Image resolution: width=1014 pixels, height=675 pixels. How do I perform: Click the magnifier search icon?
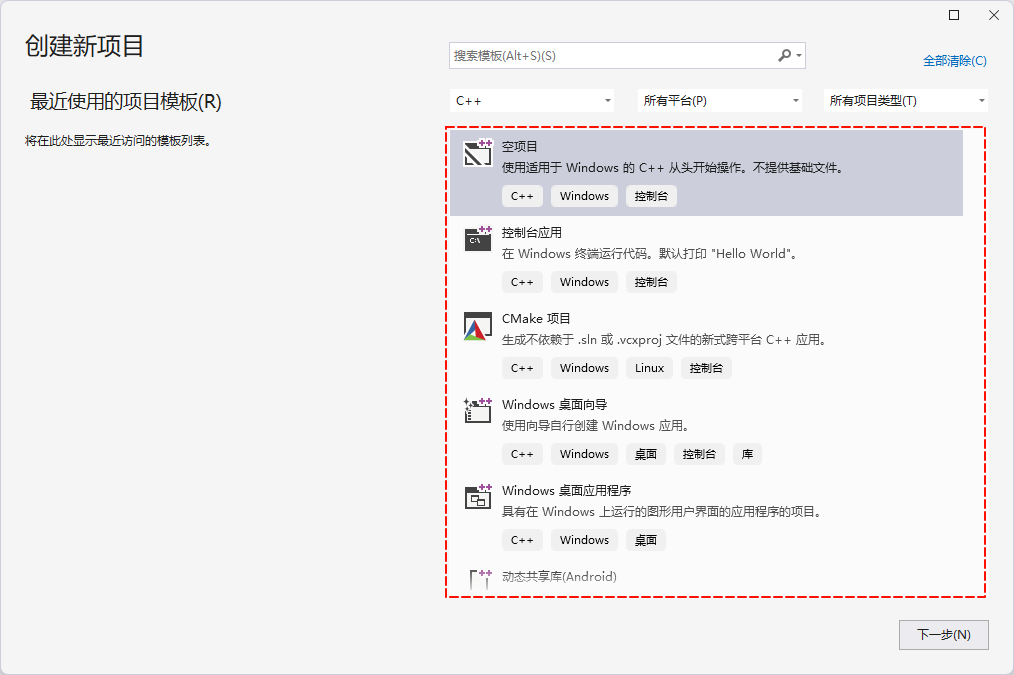[785, 56]
